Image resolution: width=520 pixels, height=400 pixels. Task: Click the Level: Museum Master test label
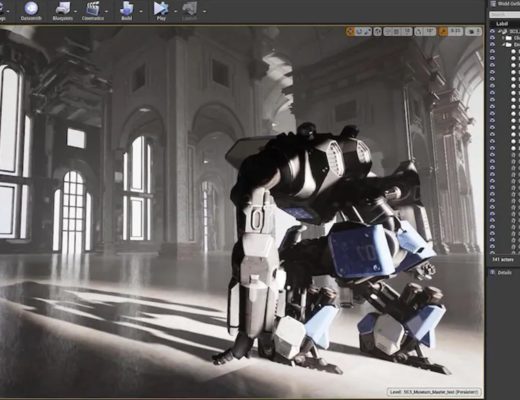coord(434,392)
